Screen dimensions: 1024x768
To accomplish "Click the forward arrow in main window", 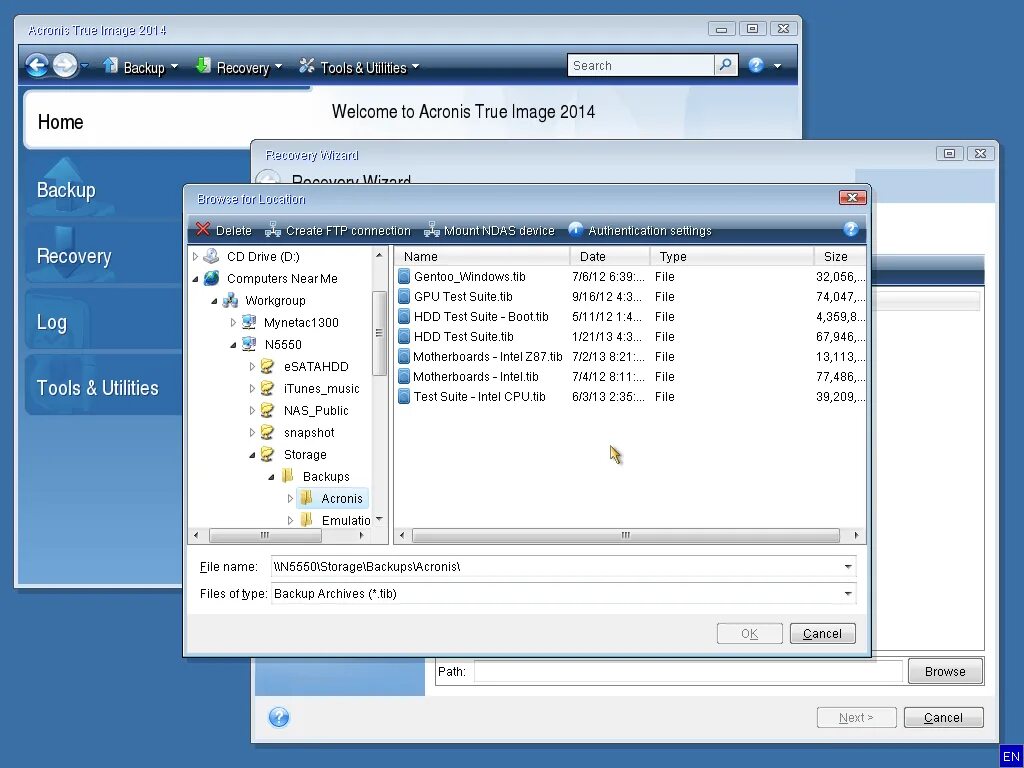I will [65, 65].
